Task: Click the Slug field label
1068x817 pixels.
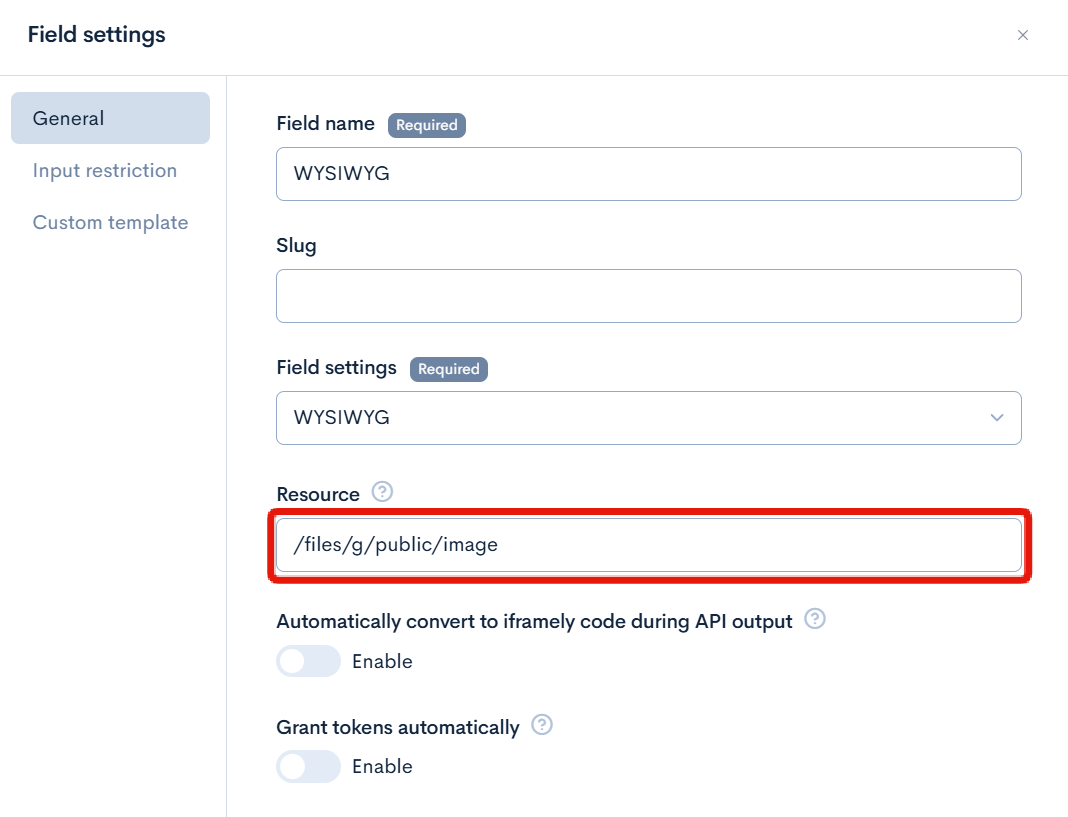Action: (296, 246)
